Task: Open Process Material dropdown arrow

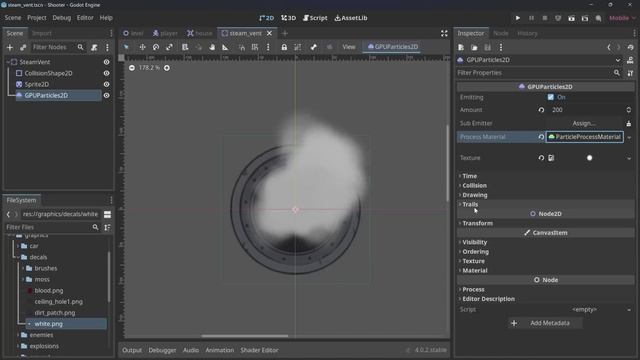Action: [x=629, y=137]
